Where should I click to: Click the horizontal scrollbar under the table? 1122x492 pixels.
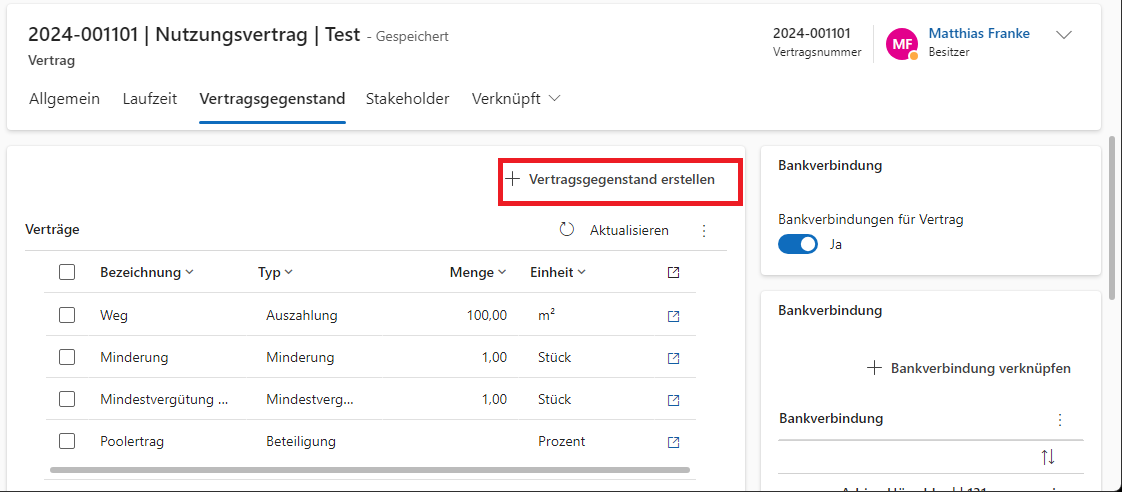(369, 469)
